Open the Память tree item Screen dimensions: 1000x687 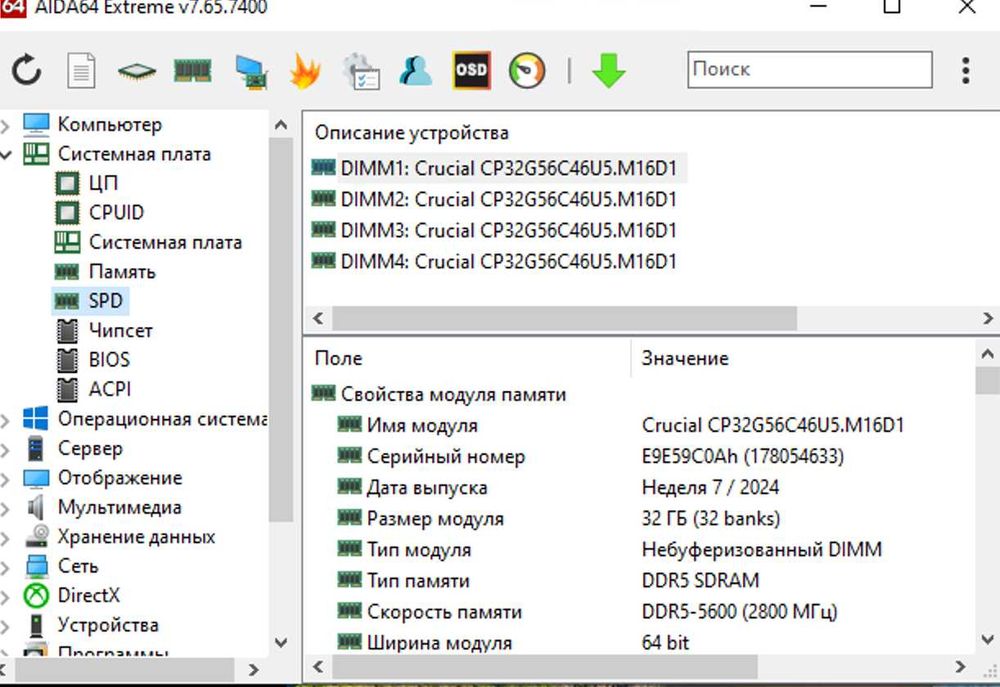122,271
